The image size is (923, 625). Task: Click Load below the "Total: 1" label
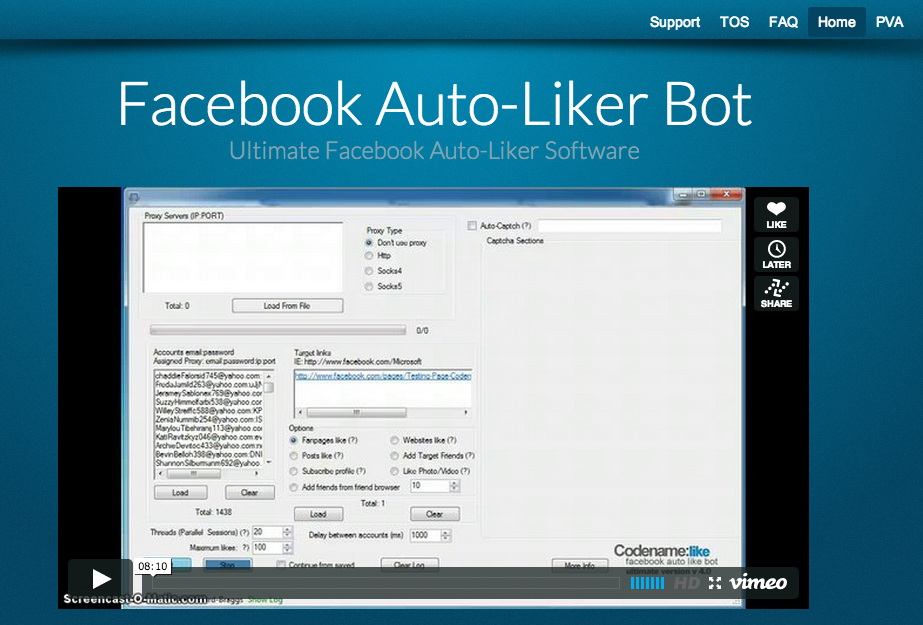318,514
